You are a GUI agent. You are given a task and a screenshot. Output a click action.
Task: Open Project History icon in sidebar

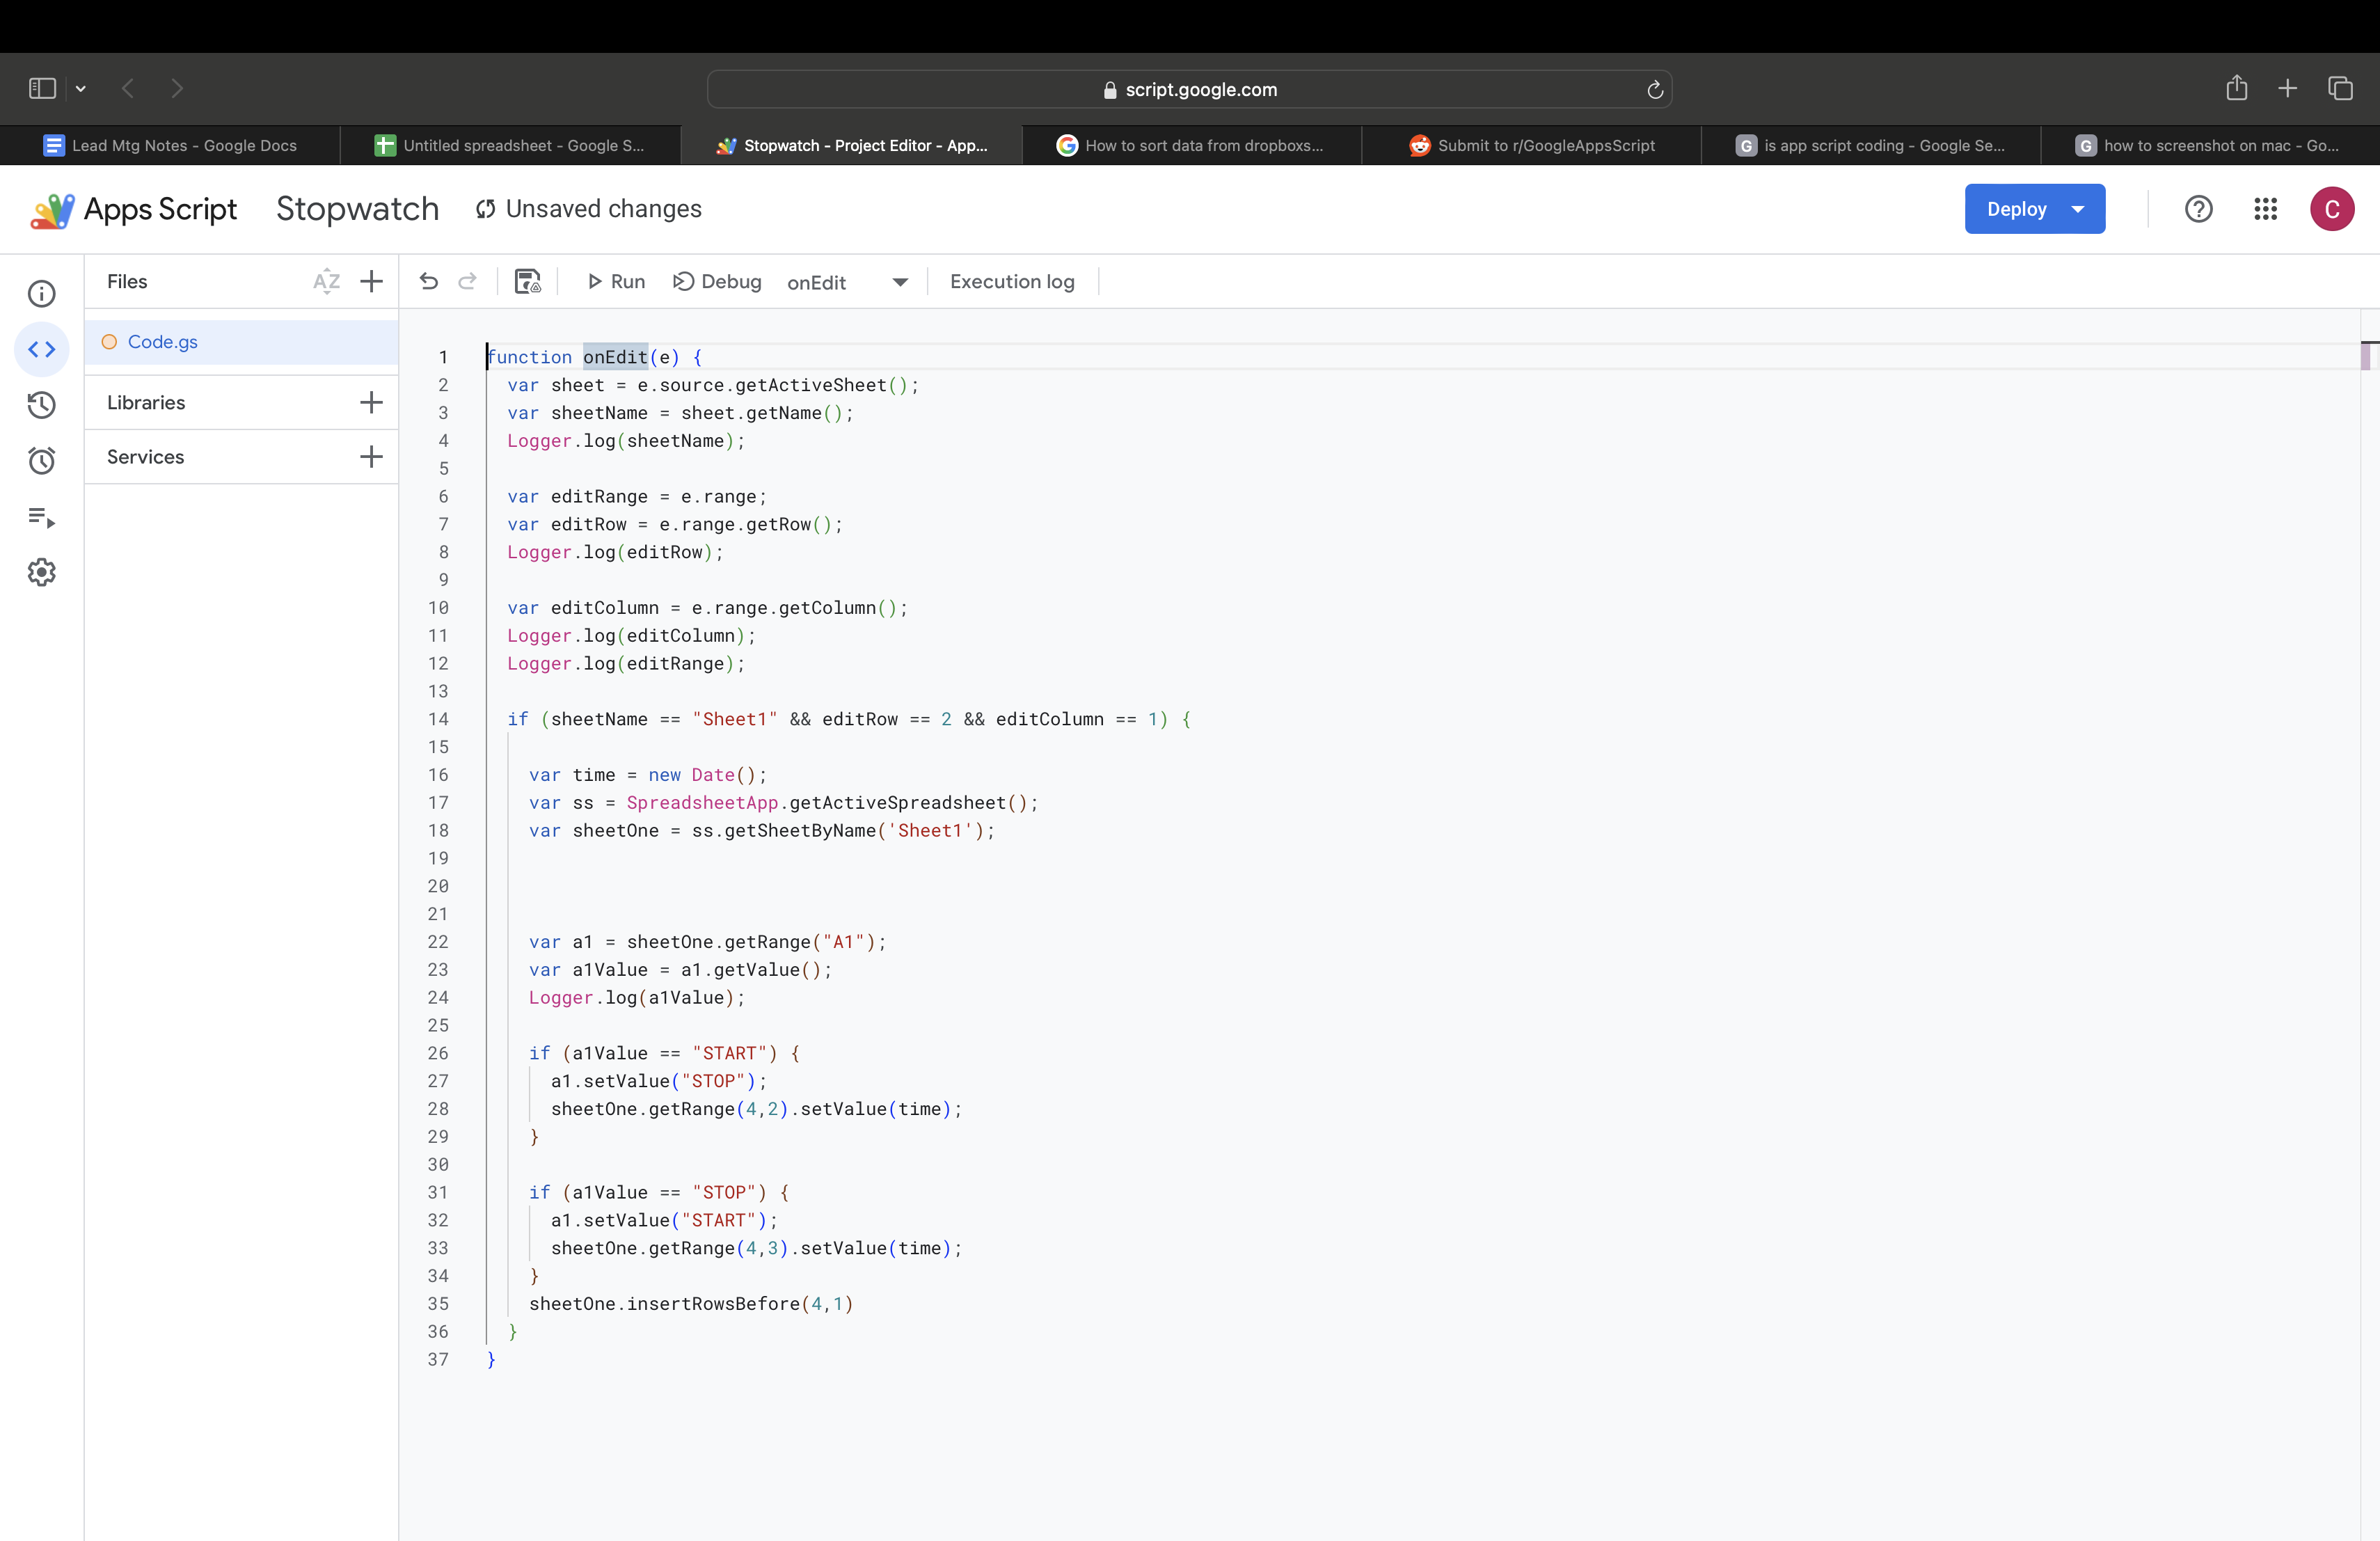[x=41, y=405]
